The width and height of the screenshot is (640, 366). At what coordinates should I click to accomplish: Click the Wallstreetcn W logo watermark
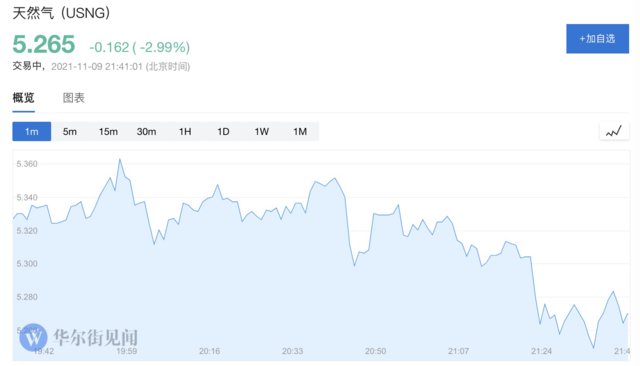[33, 337]
